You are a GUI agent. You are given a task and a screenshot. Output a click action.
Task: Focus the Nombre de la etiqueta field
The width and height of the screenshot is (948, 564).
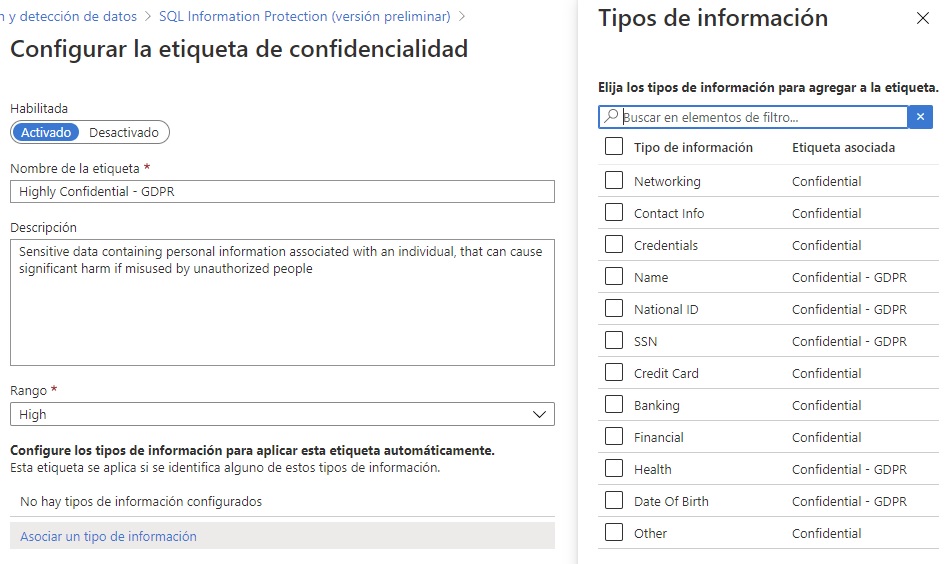point(282,192)
